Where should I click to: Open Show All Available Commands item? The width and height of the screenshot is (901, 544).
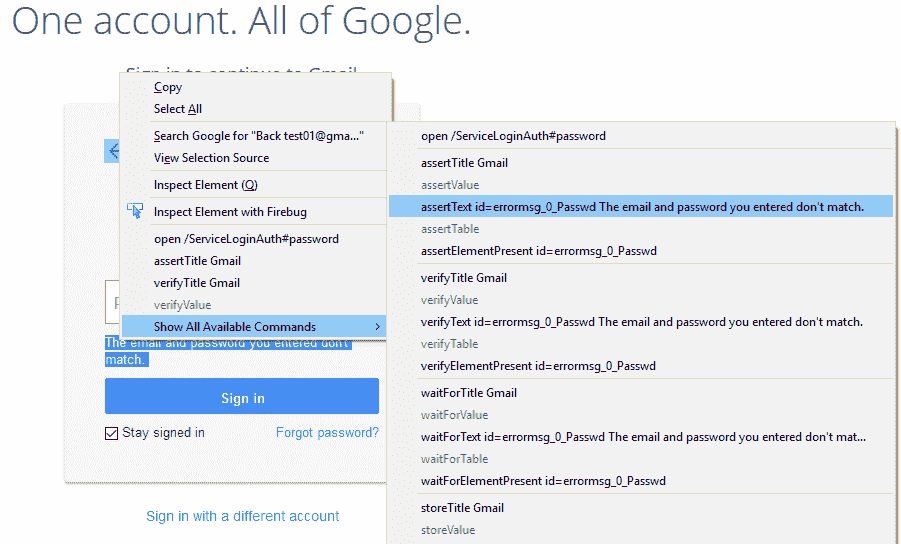point(253,326)
